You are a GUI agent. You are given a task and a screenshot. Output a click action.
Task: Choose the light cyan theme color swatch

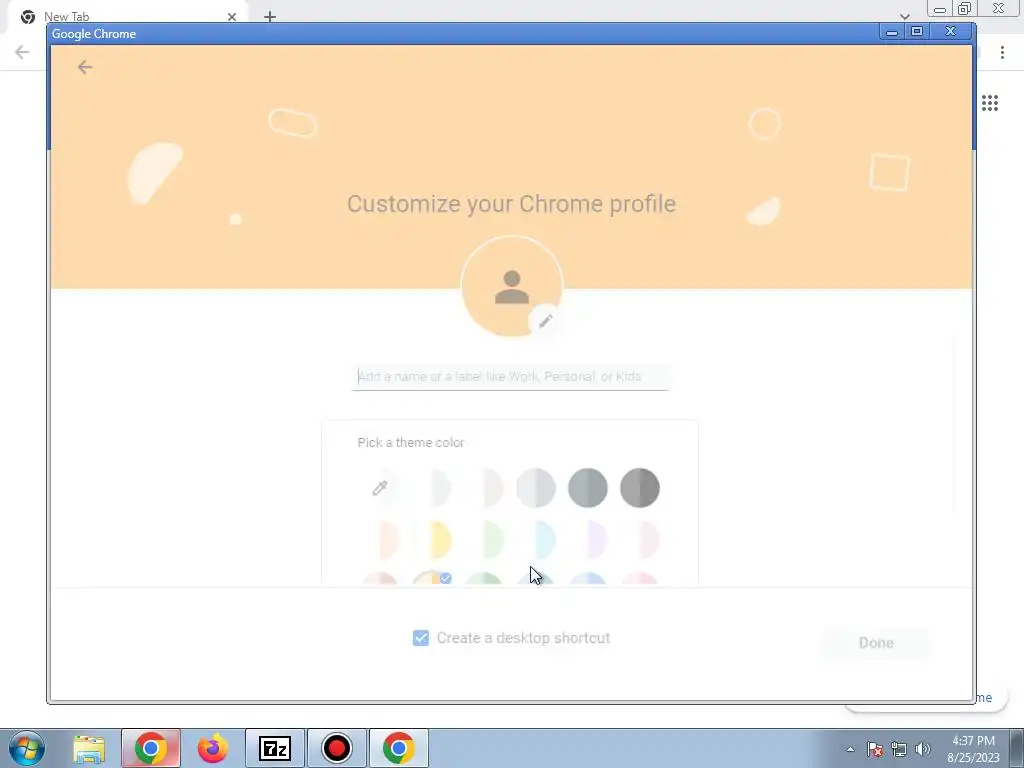(x=536, y=540)
